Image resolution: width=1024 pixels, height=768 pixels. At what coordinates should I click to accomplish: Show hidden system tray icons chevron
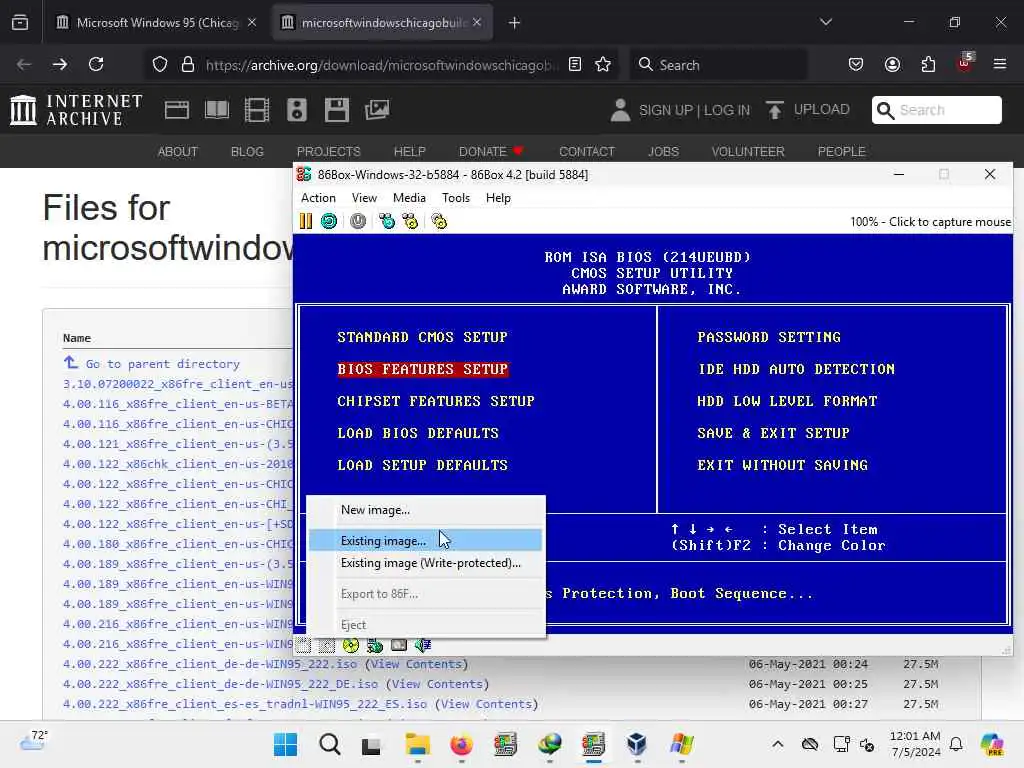coord(777,744)
